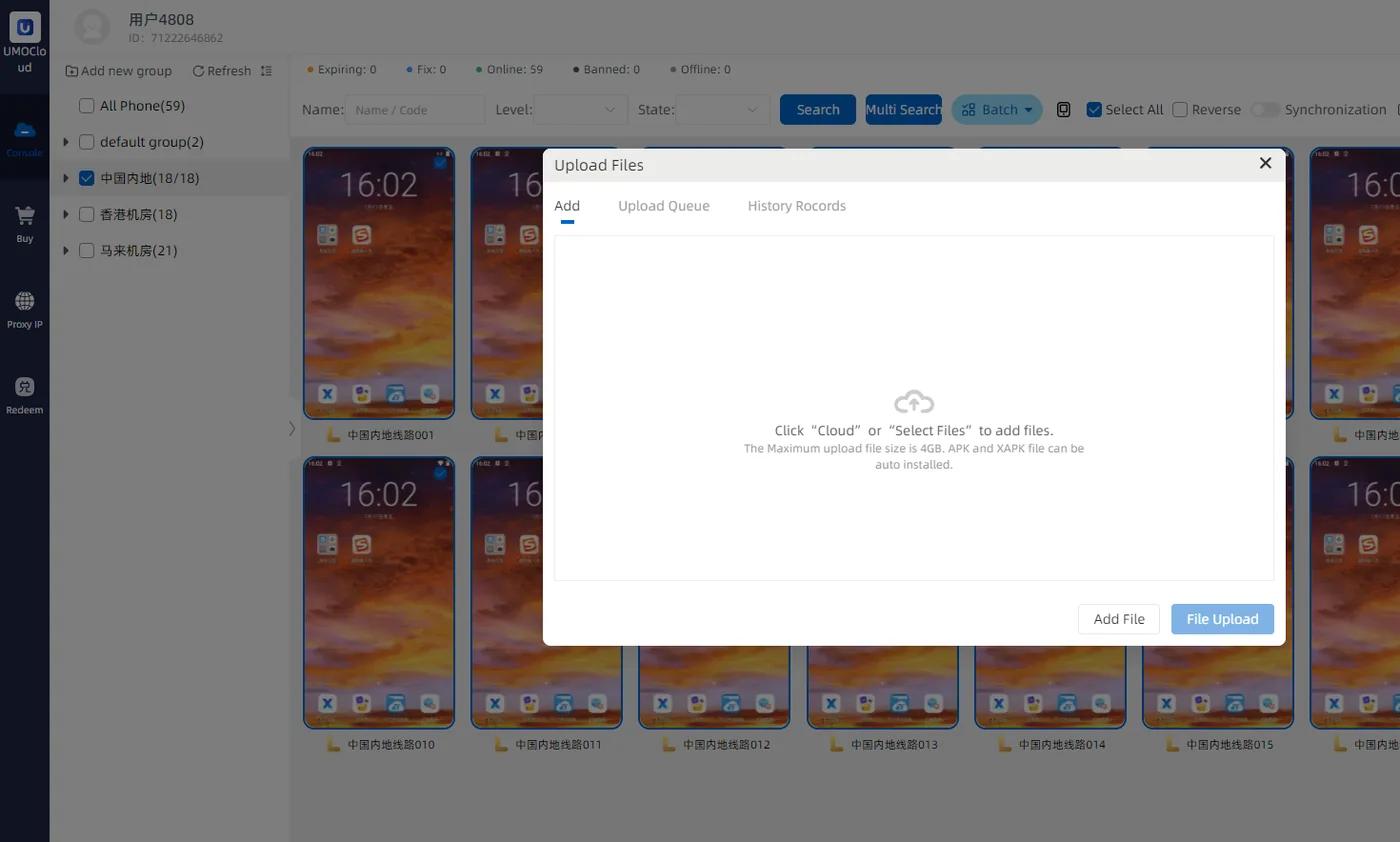Click folder icon of 中国内地线路013
Viewport: 1400px width, 842px height.
pos(838,744)
